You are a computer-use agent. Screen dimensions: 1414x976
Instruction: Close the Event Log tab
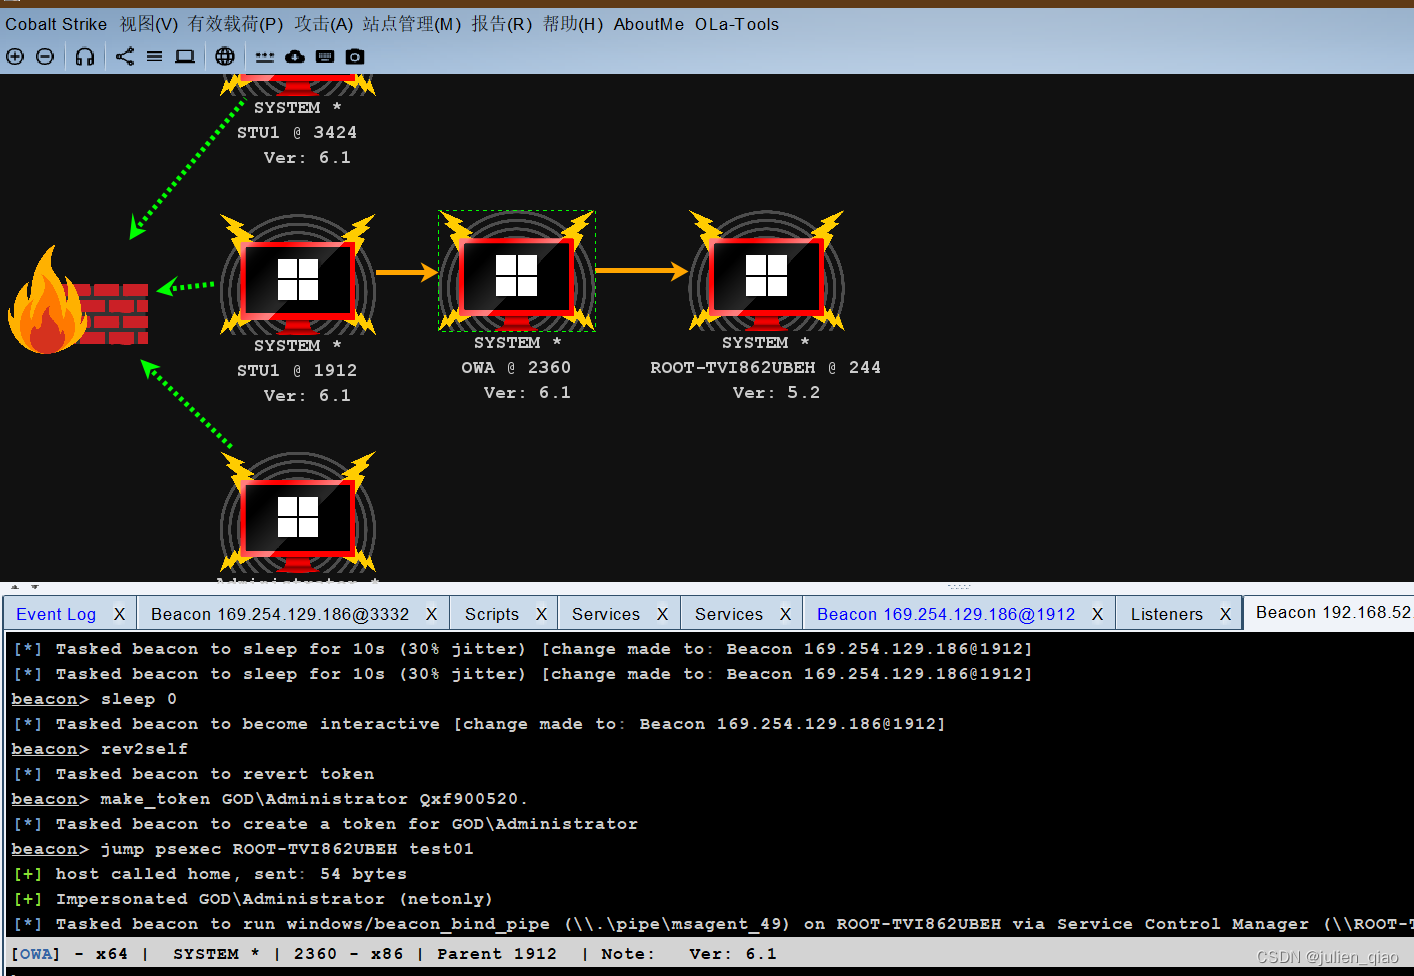pyautogui.click(x=119, y=614)
